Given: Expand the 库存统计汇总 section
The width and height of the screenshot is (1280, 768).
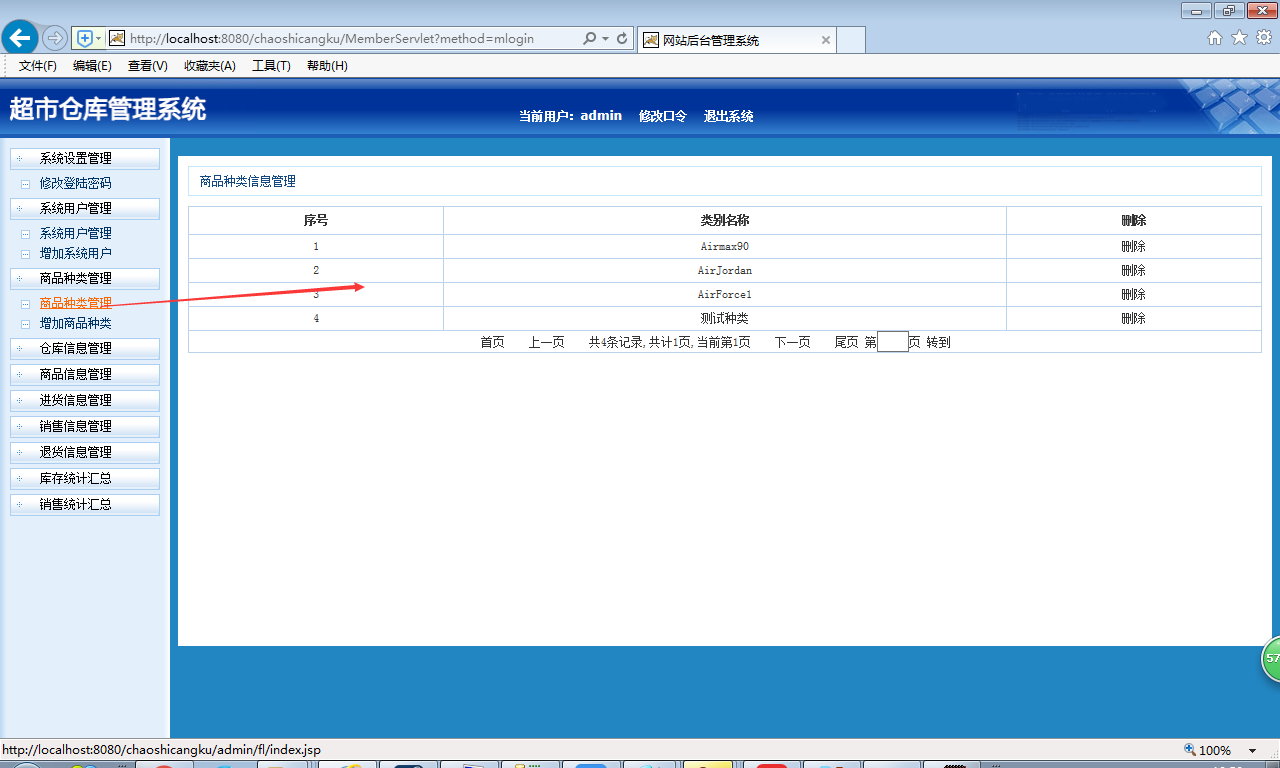Looking at the screenshot, I should click(x=85, y=479).
